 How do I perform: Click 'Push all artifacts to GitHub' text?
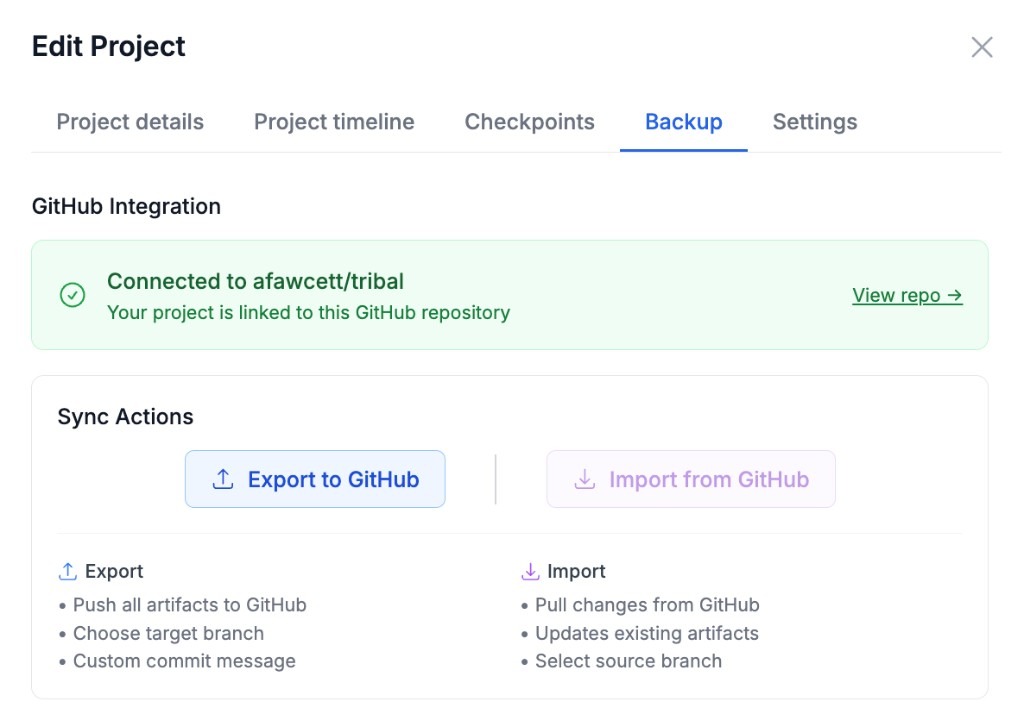click(189, 605)
